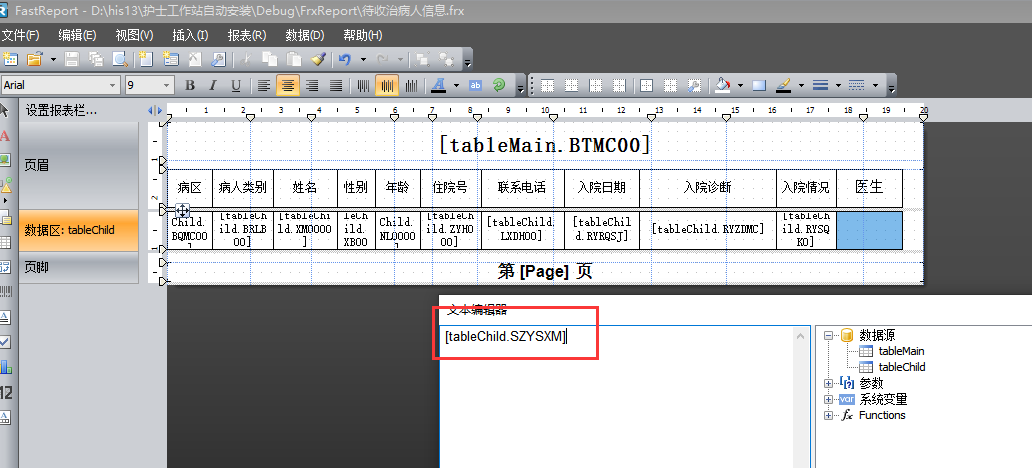
Task: Click the New report icon
Action: (9, 59)
